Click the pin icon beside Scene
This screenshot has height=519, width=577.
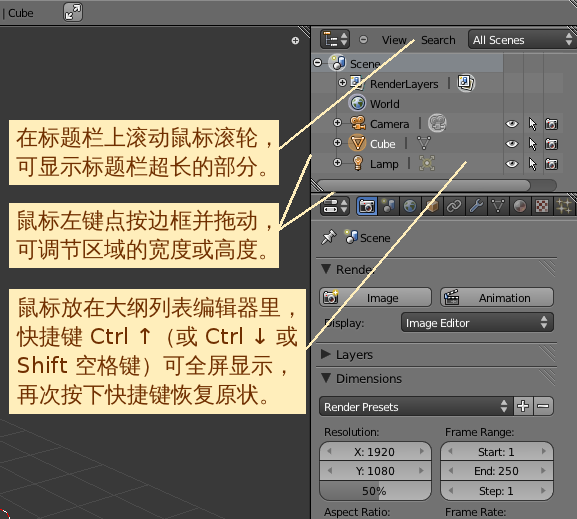329,237
